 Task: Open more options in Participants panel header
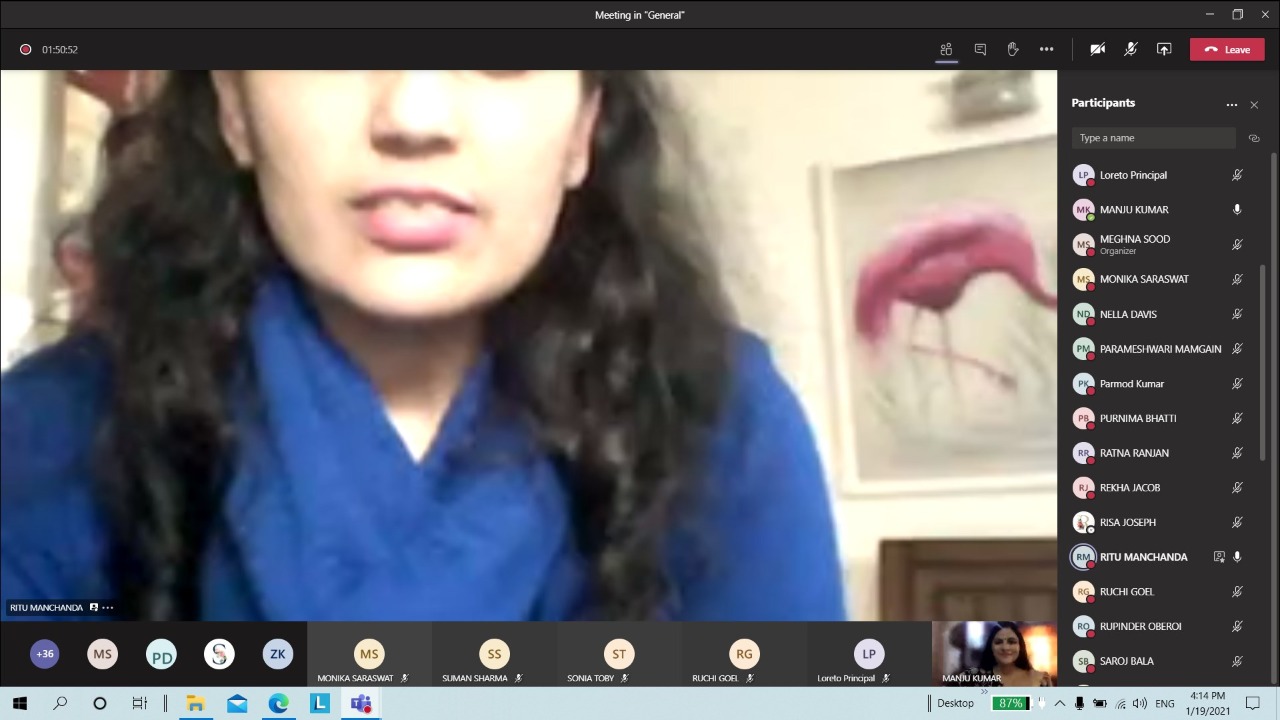coord(1231,104)
